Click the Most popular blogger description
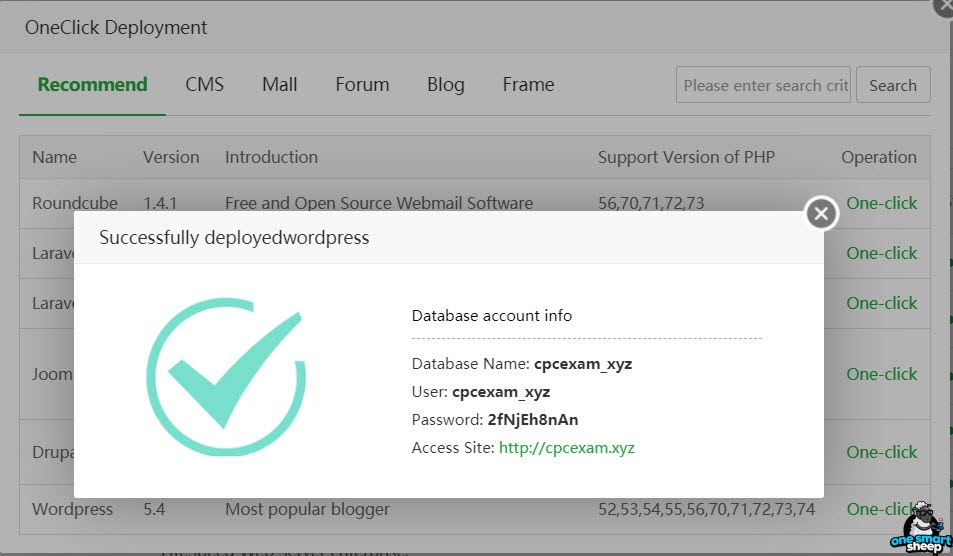The width and height of the screenshot is (953, 556). 308,509
